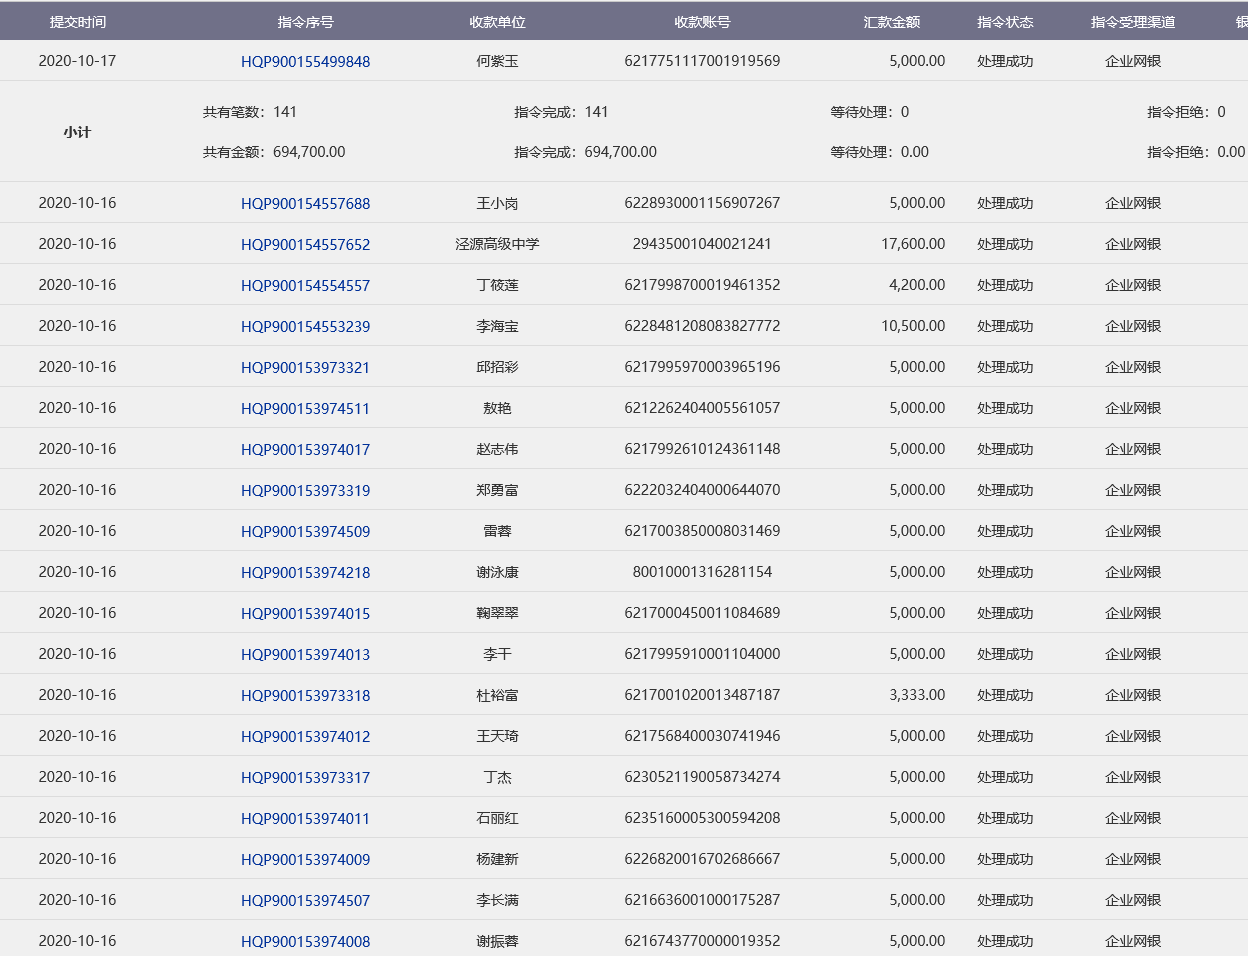Open instruction link HQP900154557688
1248x956 pixels.
[305, 204]
